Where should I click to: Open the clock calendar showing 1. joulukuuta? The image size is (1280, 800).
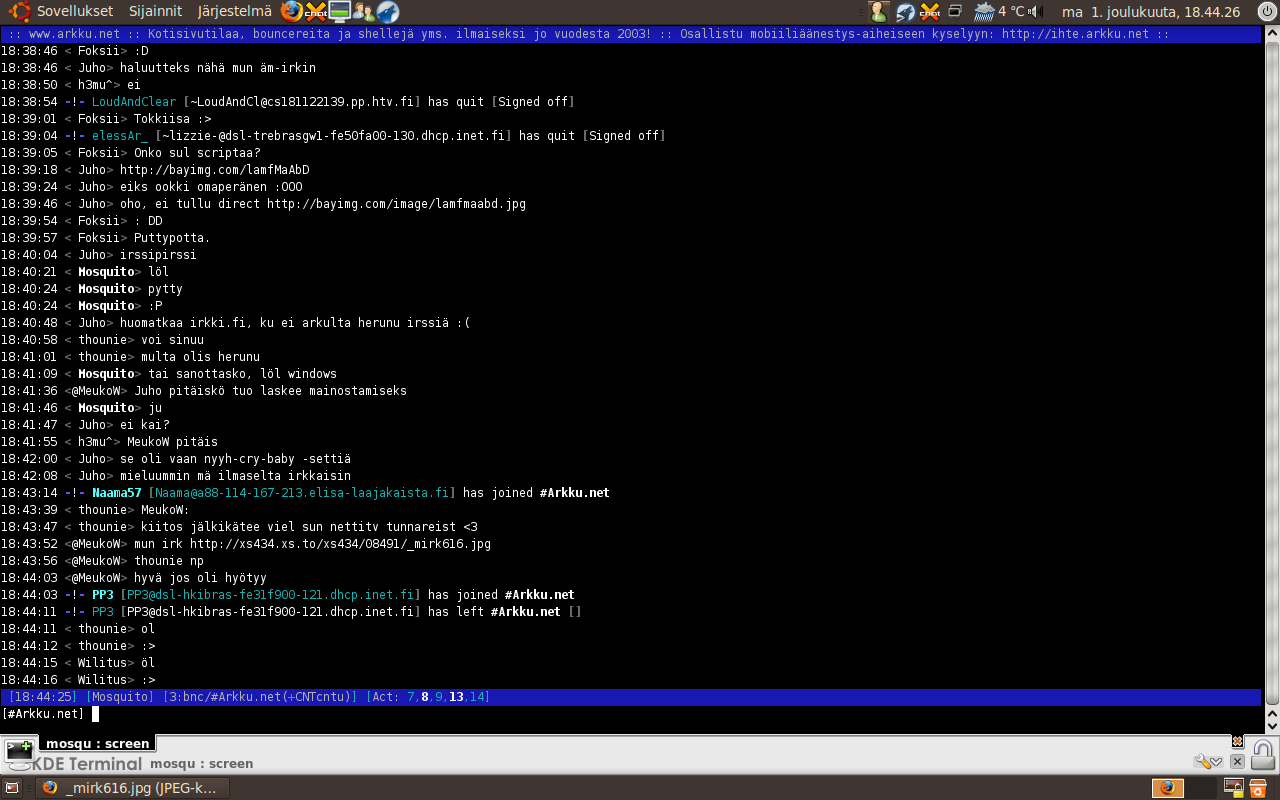pos(1150,12)
